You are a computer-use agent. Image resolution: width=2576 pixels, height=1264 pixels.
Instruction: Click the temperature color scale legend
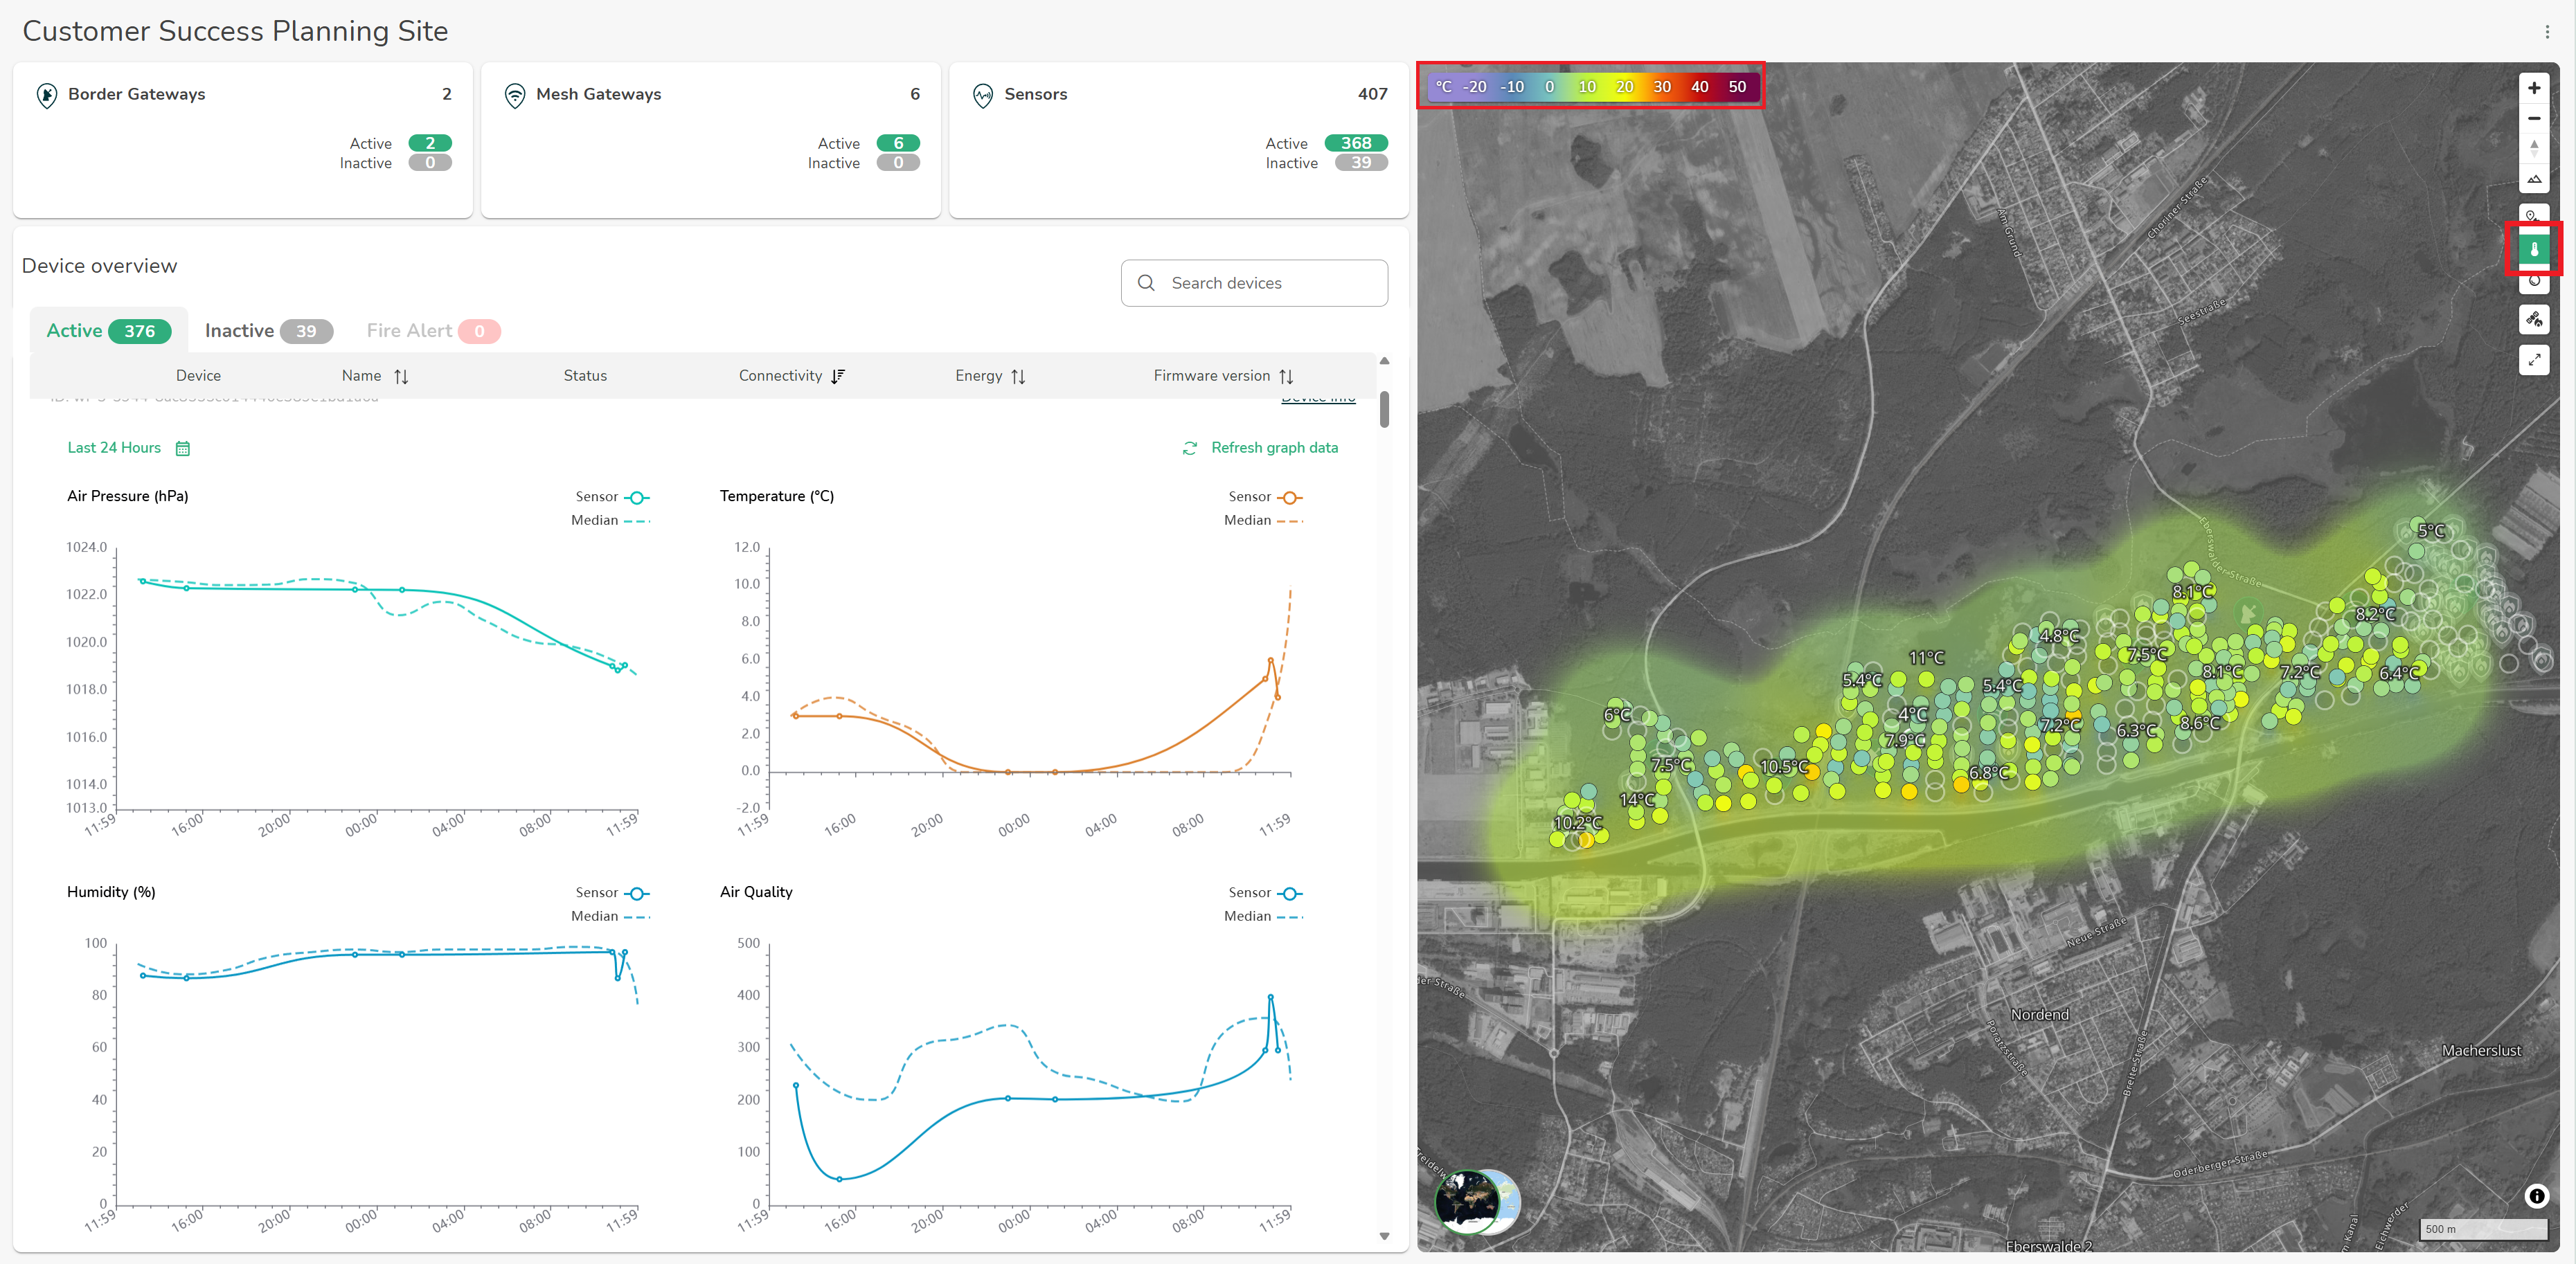click(x=1590, y=87)
